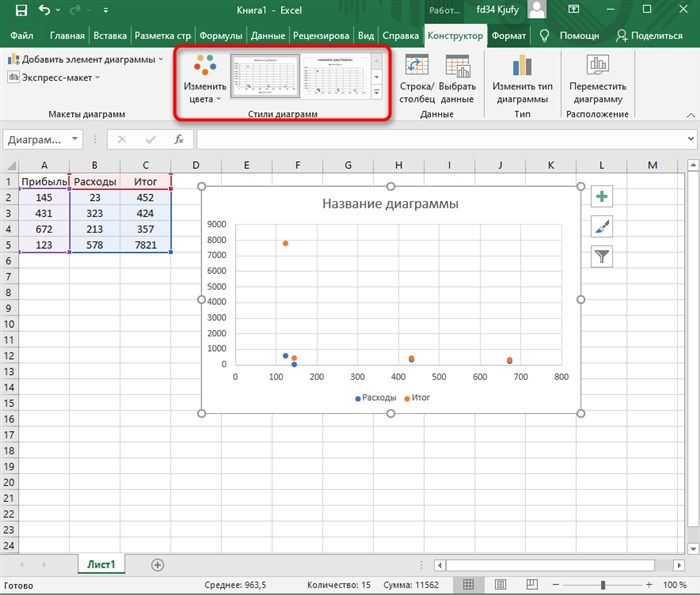The width and height of the screenshot is (700, 595).
Task: Expand the Quick Layout (Экспресс-макет) dropdown
Action: coord(54,78)
